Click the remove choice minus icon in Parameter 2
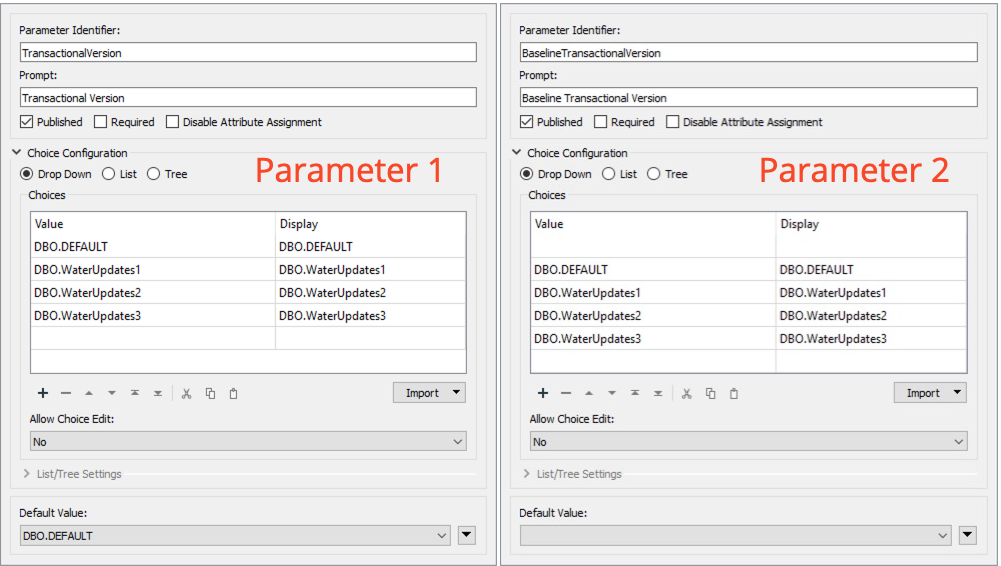Screen dimensions: 1001x566 click(x=566, y=393)
